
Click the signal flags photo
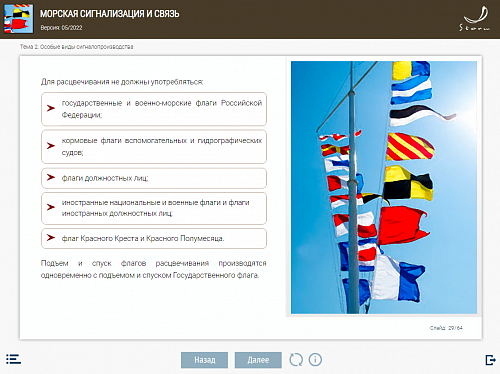coord(384,187)
